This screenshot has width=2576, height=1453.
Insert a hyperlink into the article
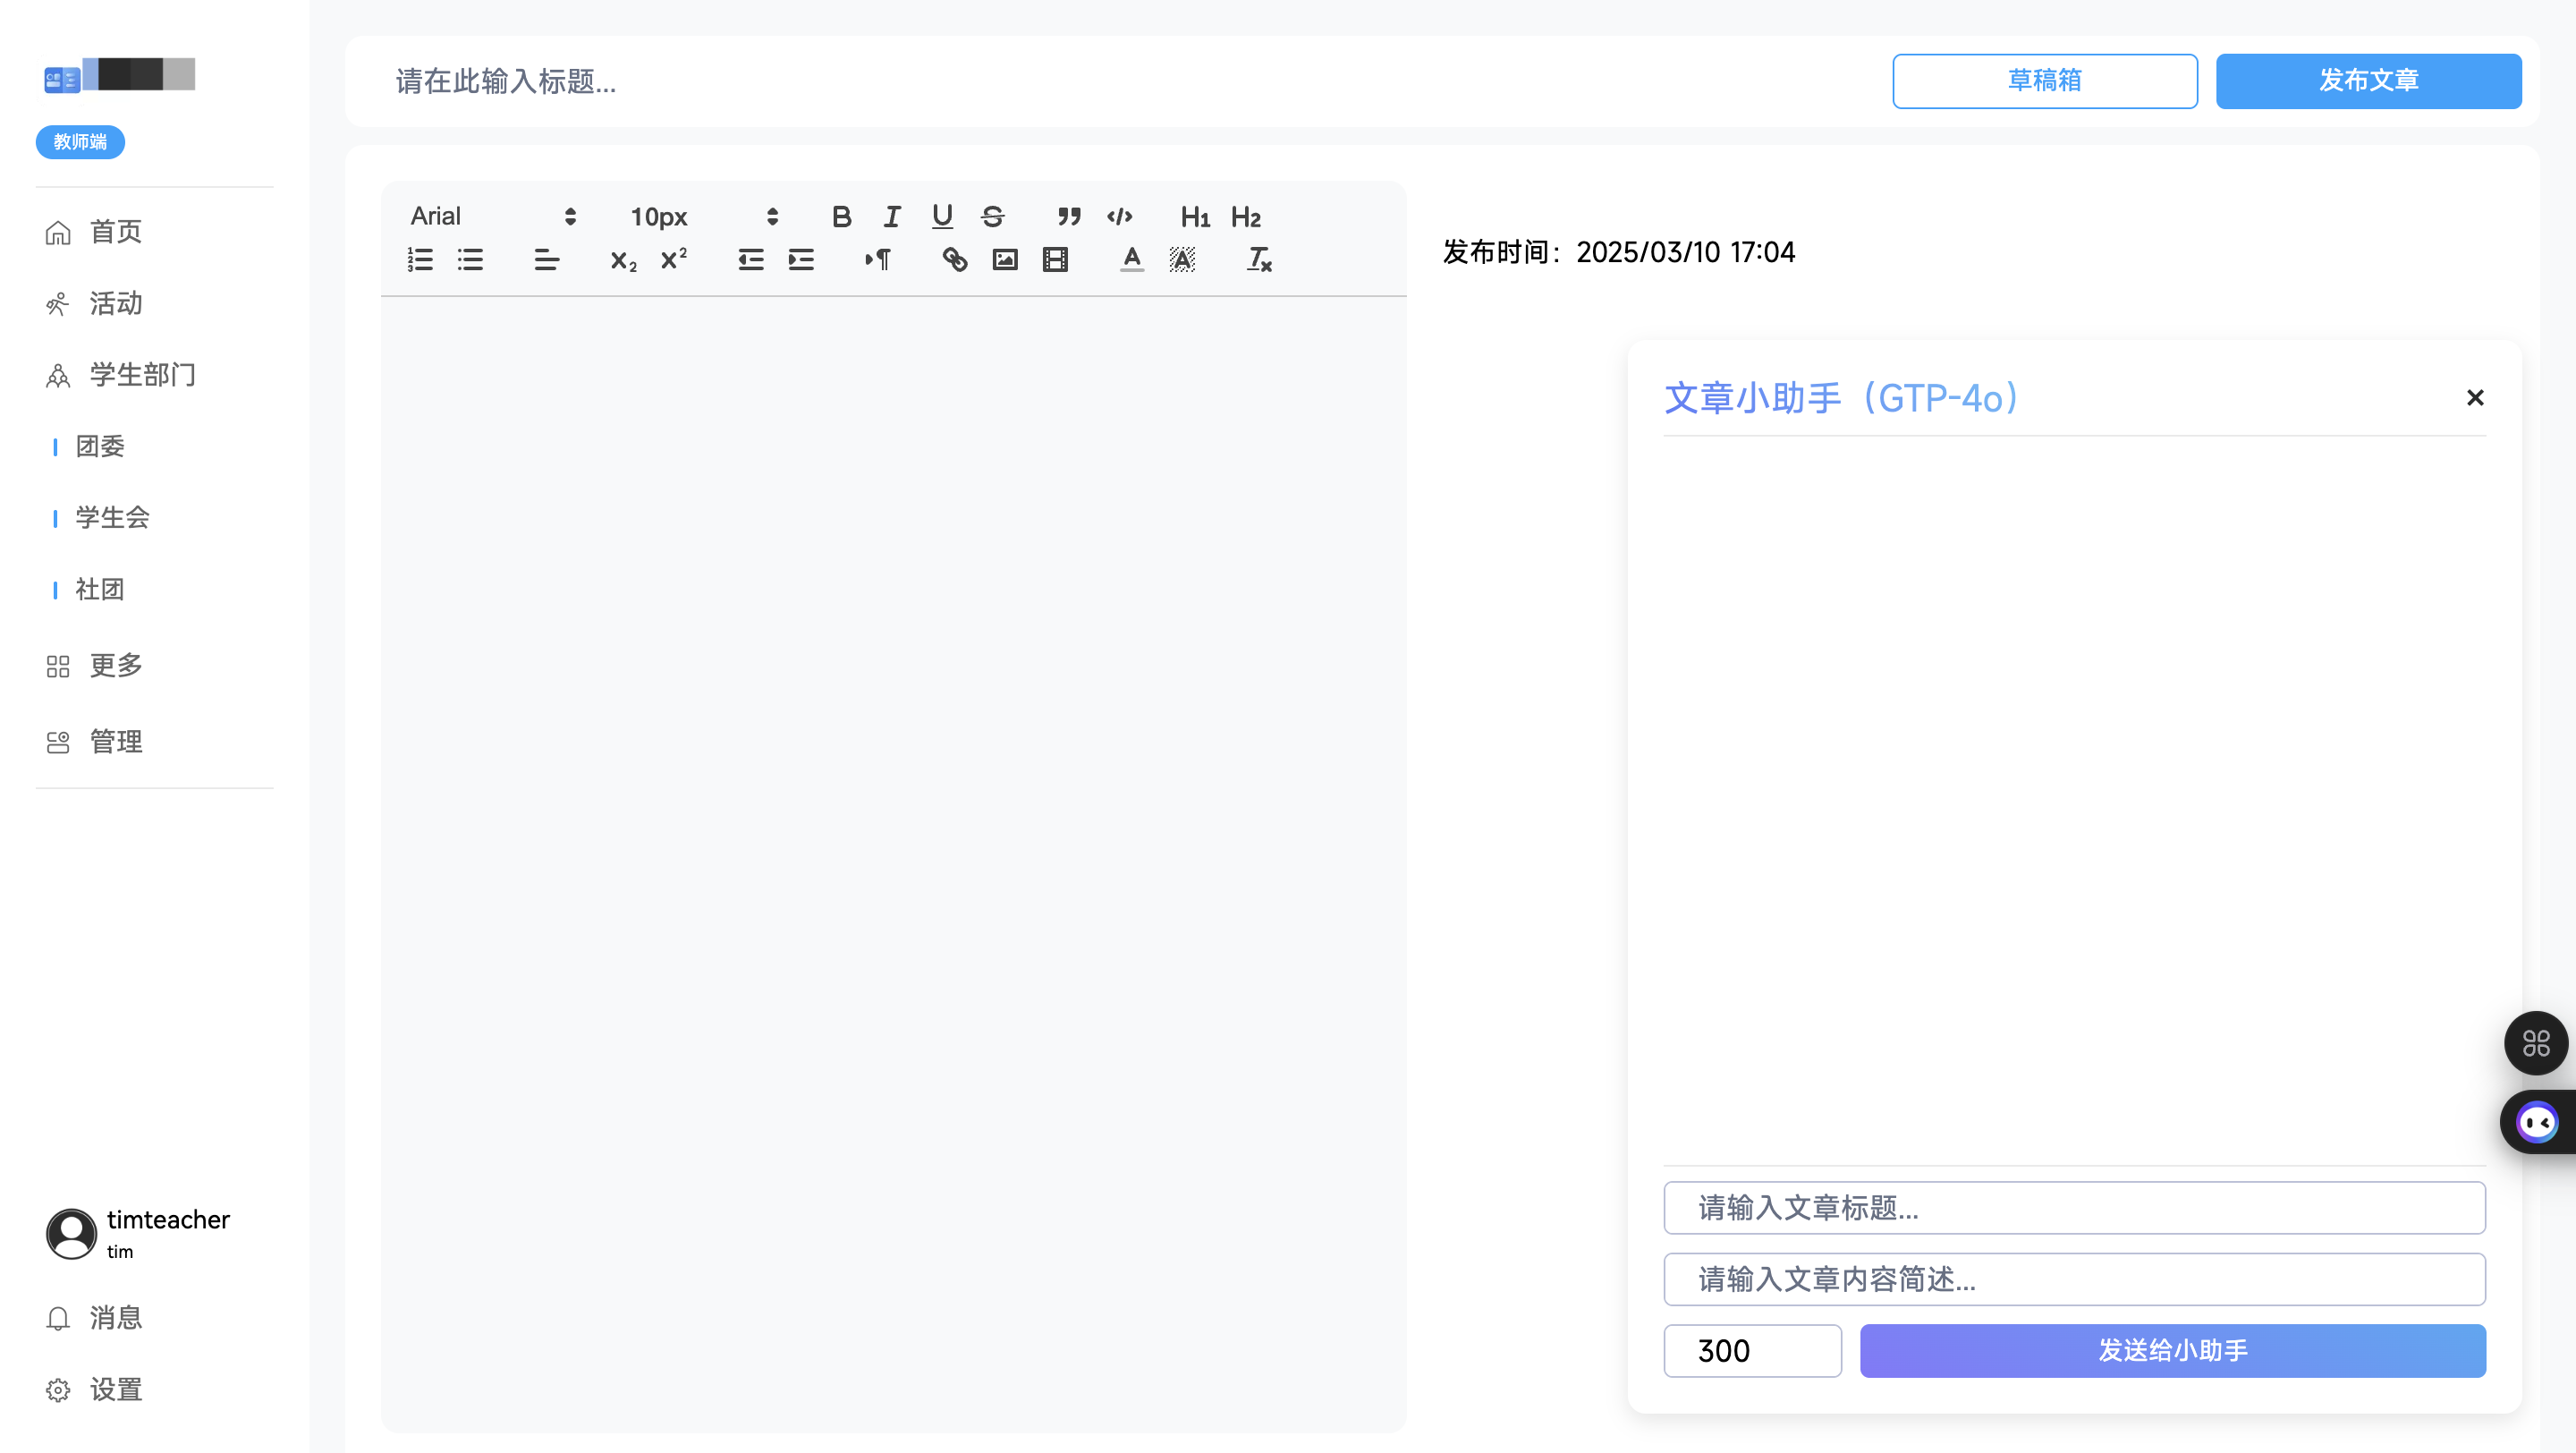[x=954, y=260]
